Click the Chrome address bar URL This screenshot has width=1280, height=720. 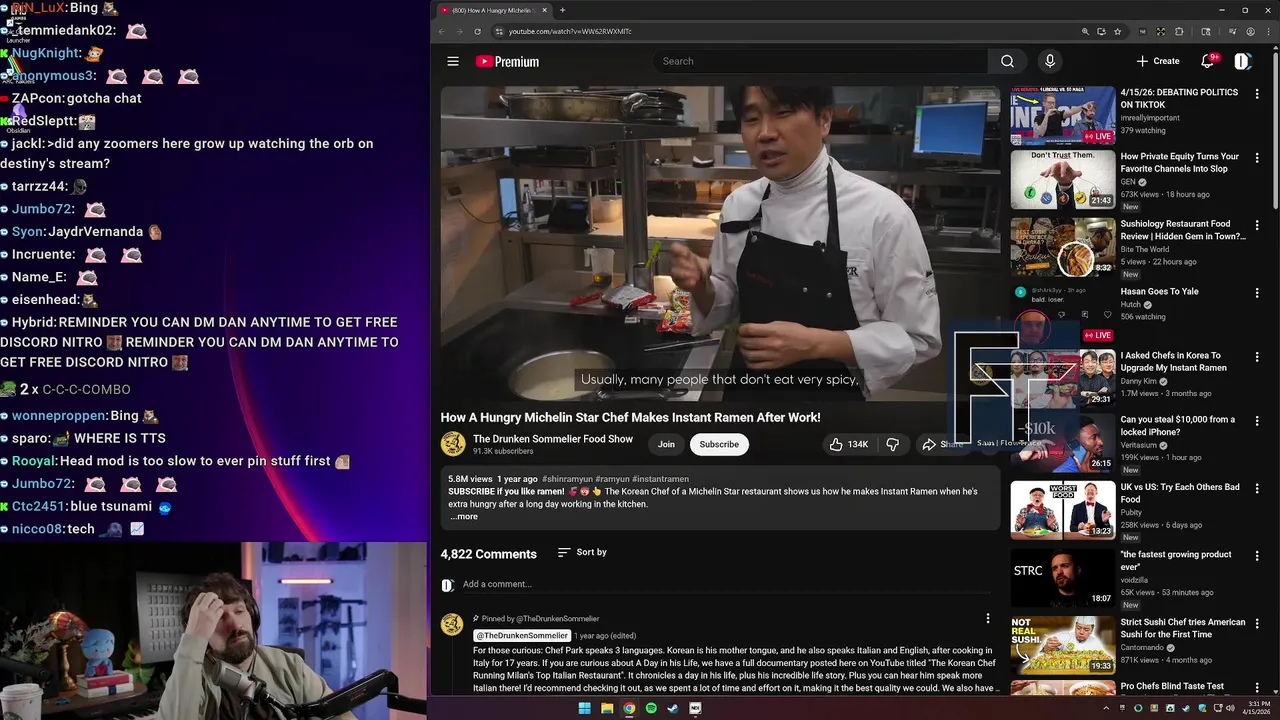pos(570,31)
